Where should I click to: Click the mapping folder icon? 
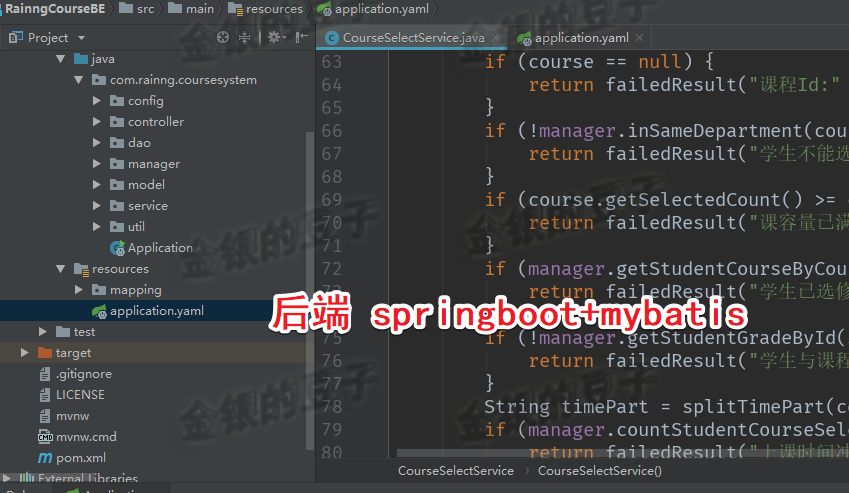pos(99,290)
